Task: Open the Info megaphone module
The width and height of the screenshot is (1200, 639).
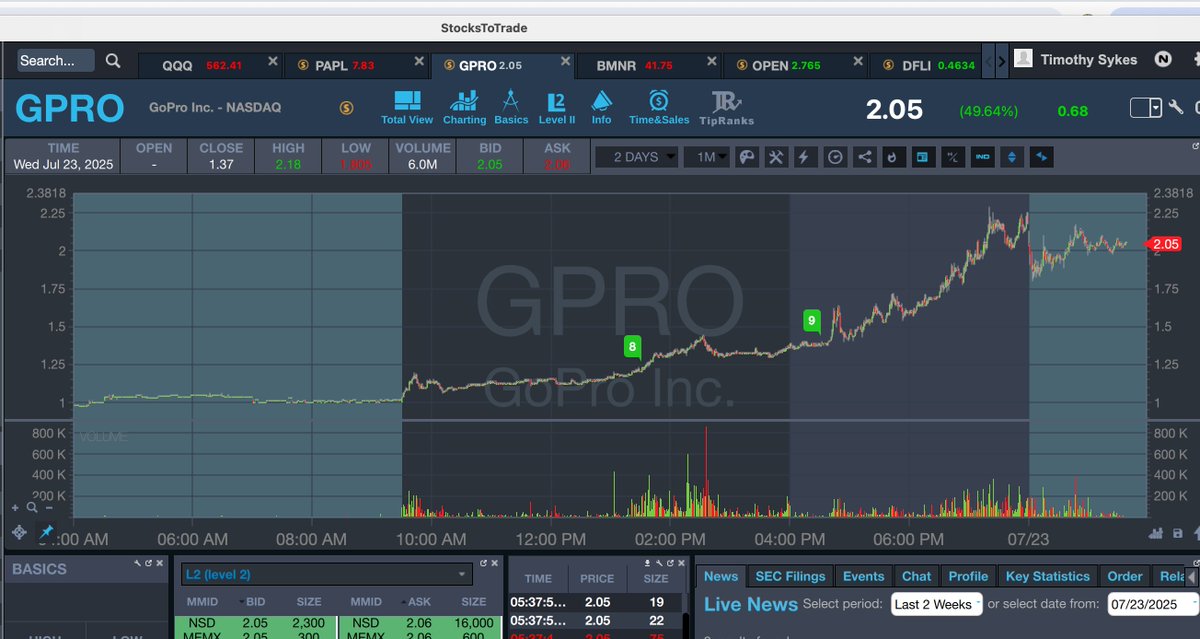Action: (x=602, y=107)
